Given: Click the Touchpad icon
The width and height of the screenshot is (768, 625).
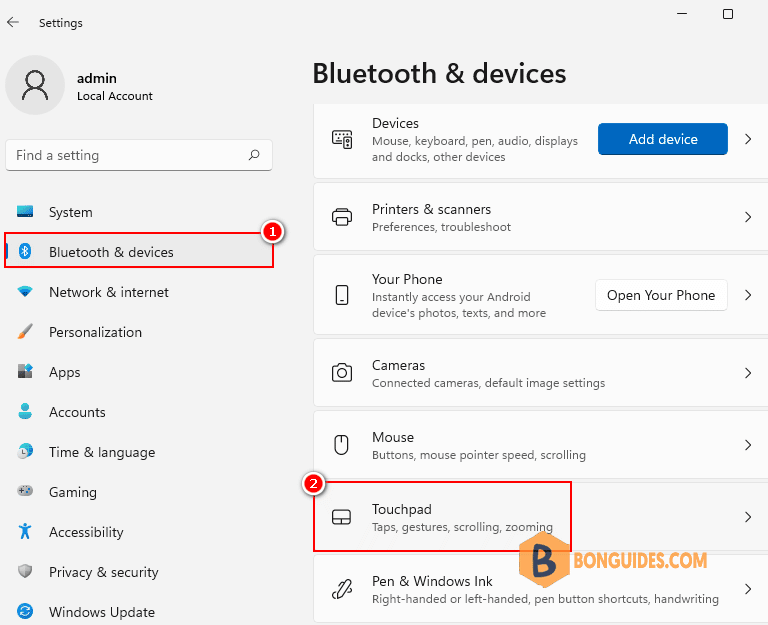Looking at the screenshot, I should pos(341,517).
